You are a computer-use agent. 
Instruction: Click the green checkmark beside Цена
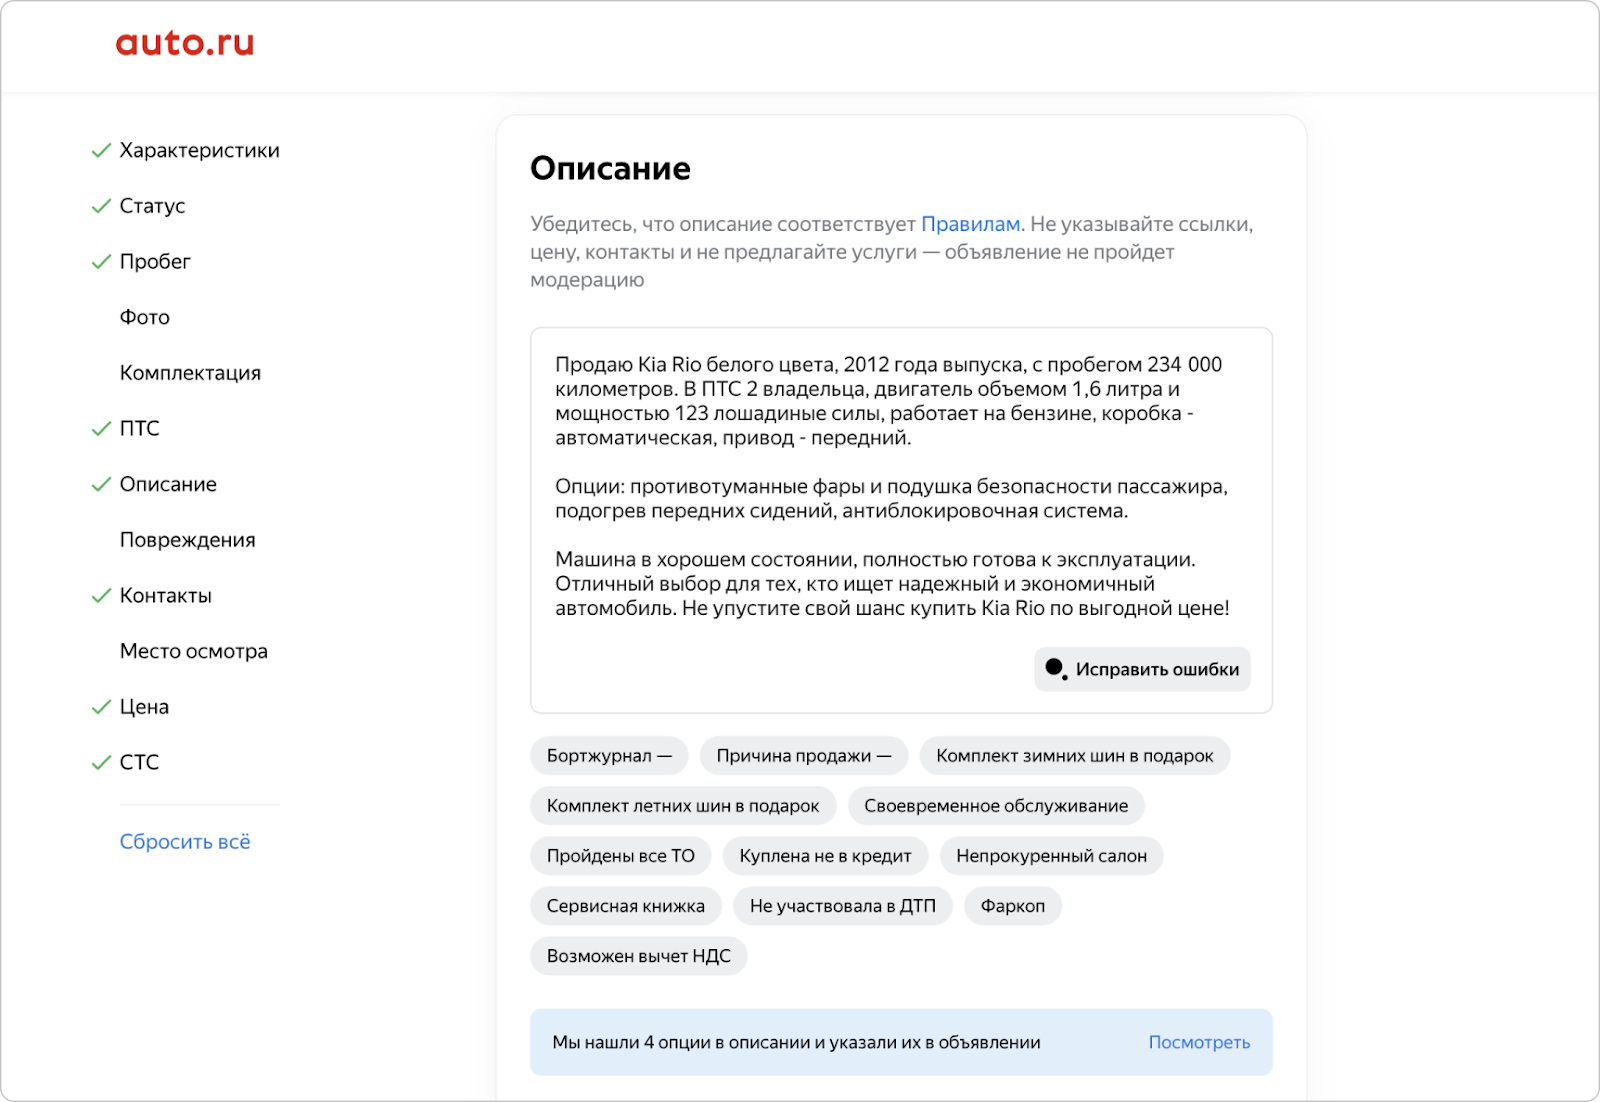[101, 707]
